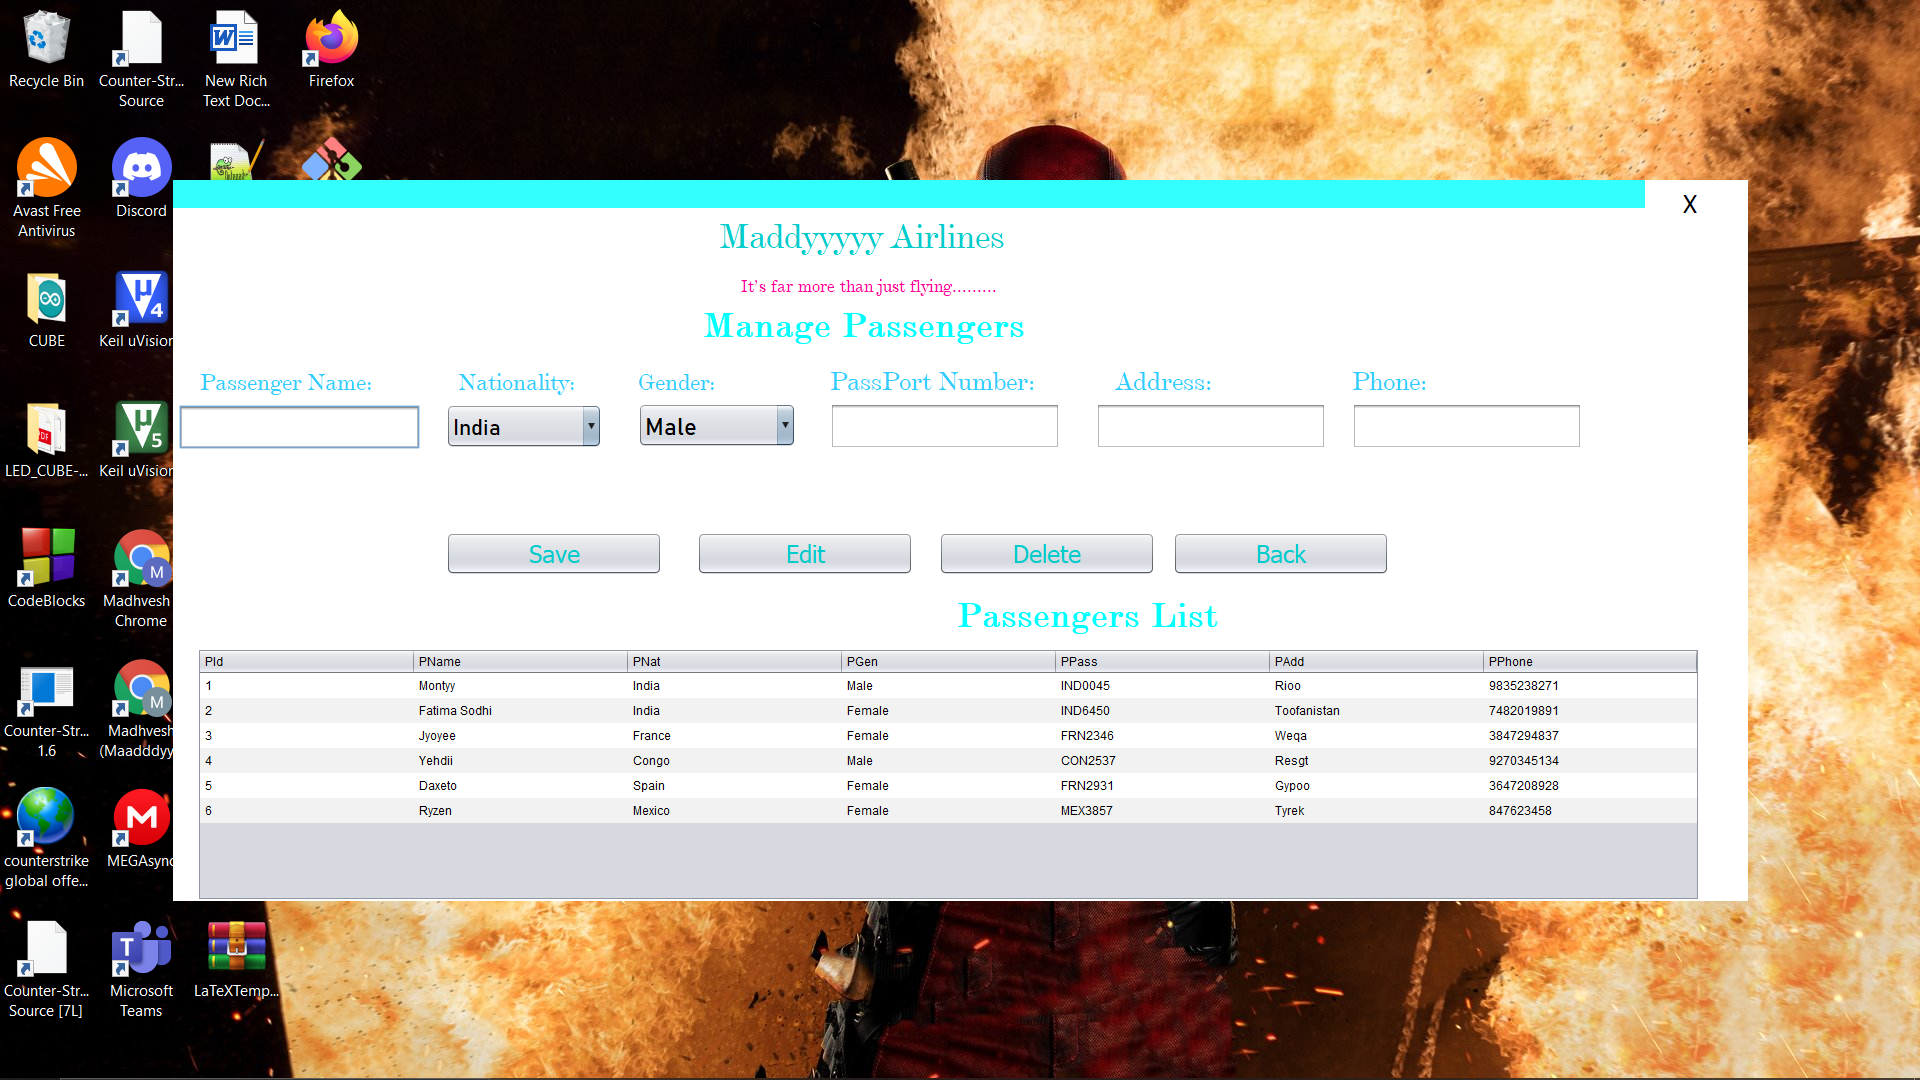Viewport: 1920px width, 1080px height.
Task: Click the Save button
Action: coord(553,553)
